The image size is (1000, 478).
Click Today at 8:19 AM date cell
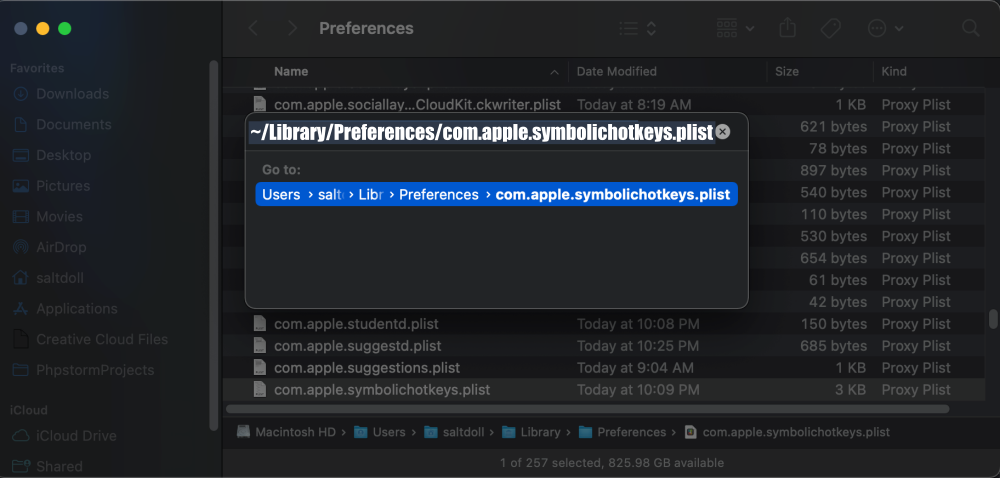point(634,105)
